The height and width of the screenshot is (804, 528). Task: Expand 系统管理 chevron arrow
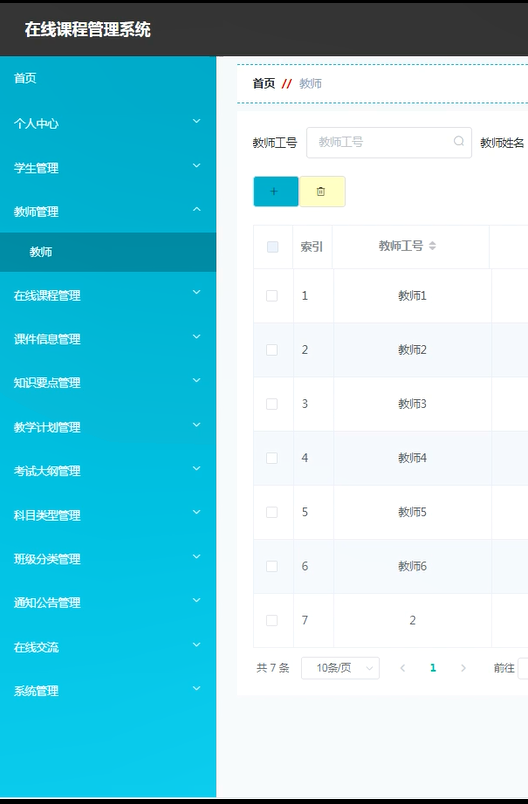tap(196, 688)
